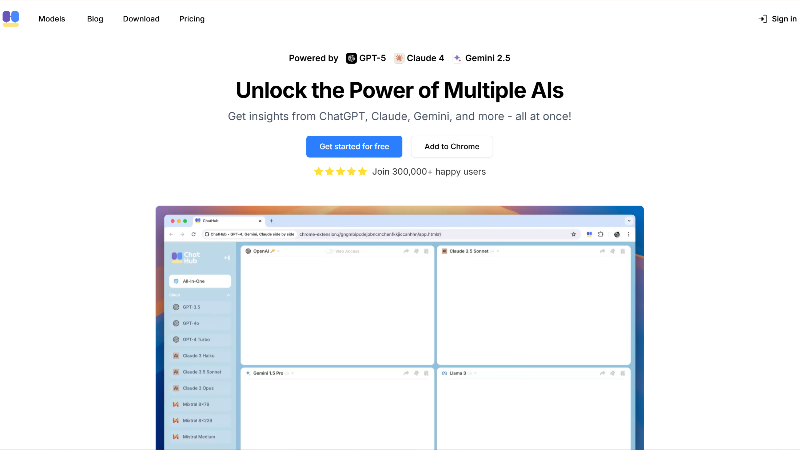
Task: Click the clear-chat icon in the Llama 3 panel
Action: (x=612, y=373)
